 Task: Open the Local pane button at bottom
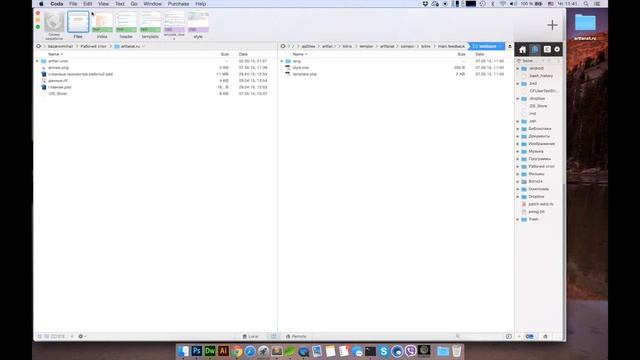[251, 337]
